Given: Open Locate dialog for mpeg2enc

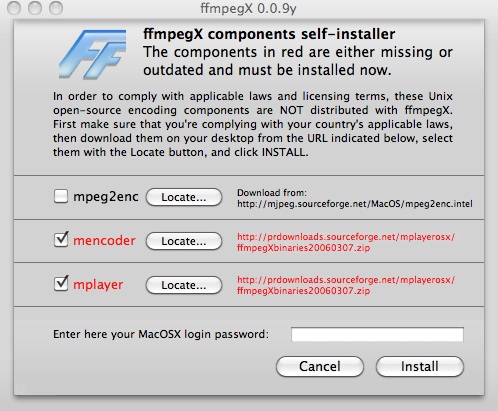Looking at the screenshot, I should (184, 197).
